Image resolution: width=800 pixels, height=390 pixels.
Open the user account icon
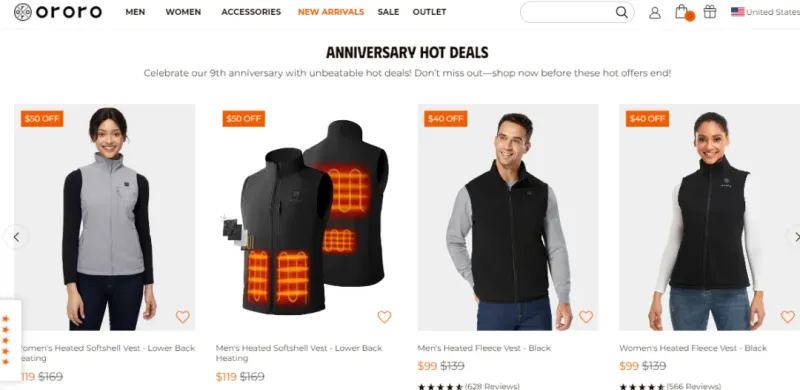(x=655, y=13)
